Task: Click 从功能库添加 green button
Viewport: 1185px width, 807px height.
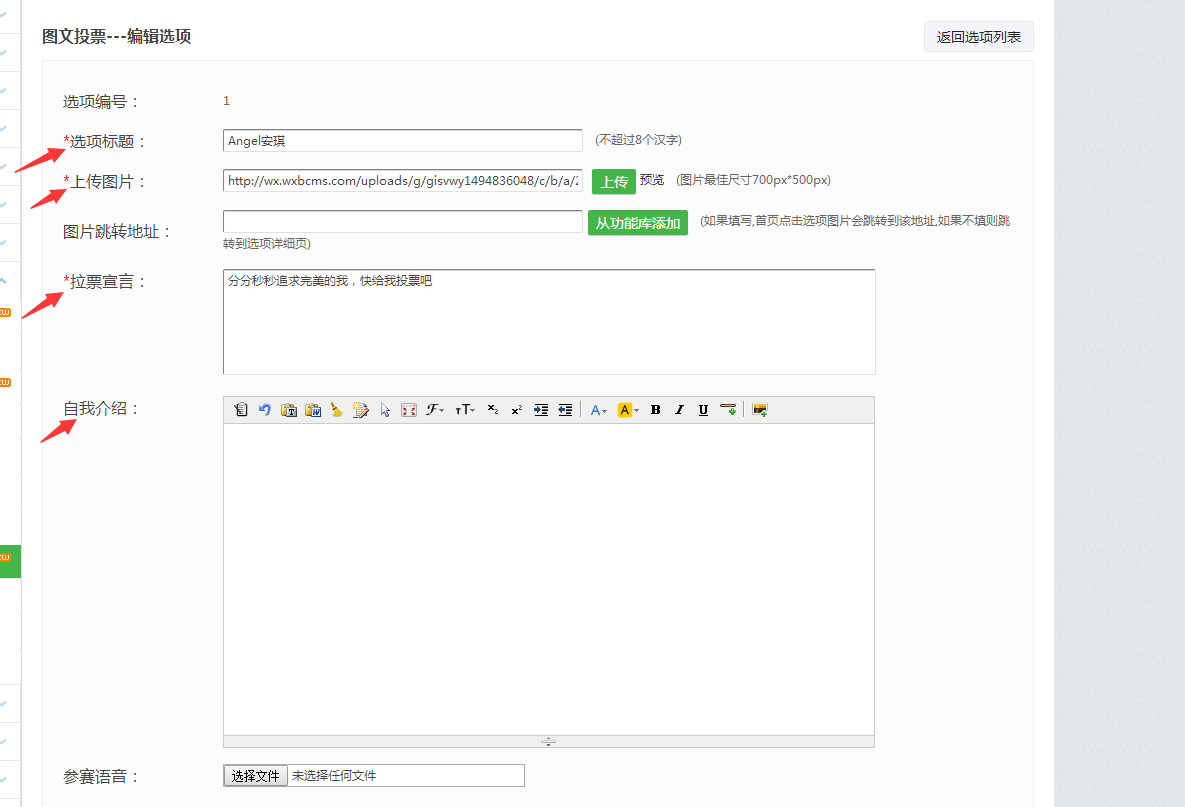Action: coord(637,222)
